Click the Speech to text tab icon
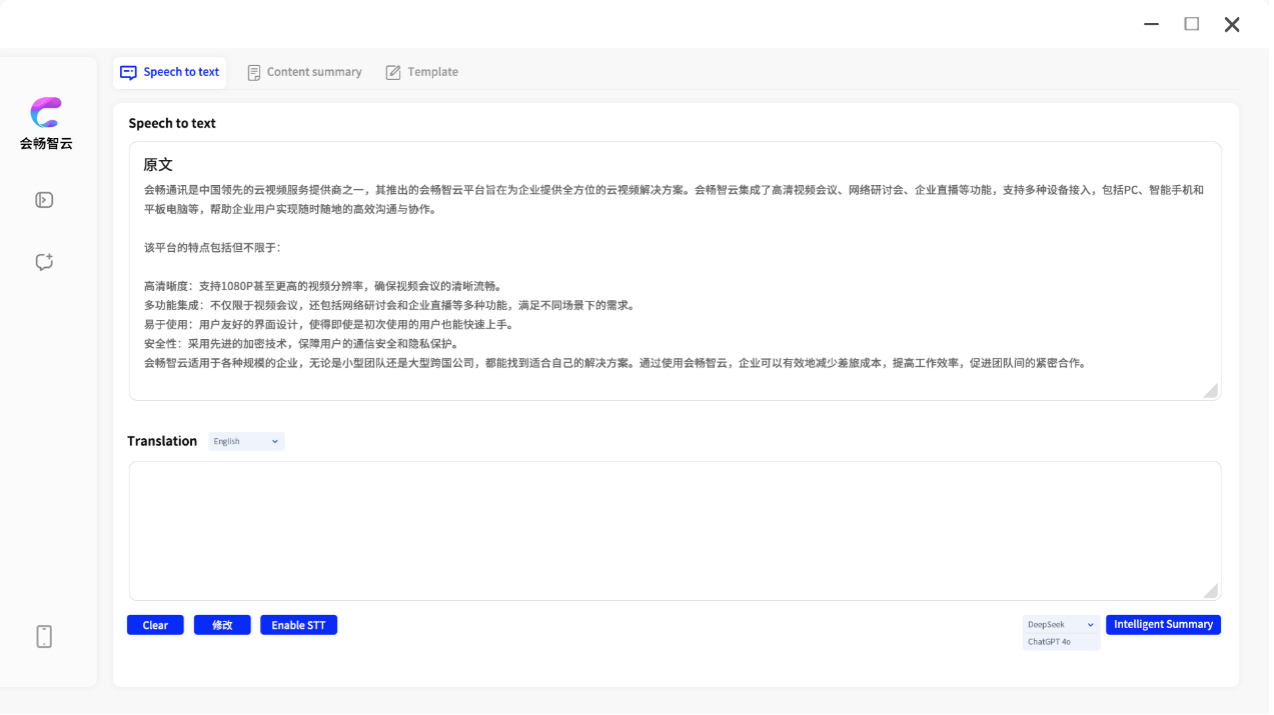Screen dimensions: 1274x715 128,72
